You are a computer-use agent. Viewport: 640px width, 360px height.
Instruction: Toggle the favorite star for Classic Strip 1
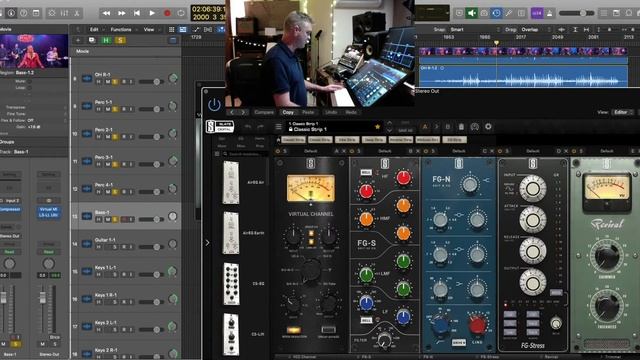click(x=378, y=127)
